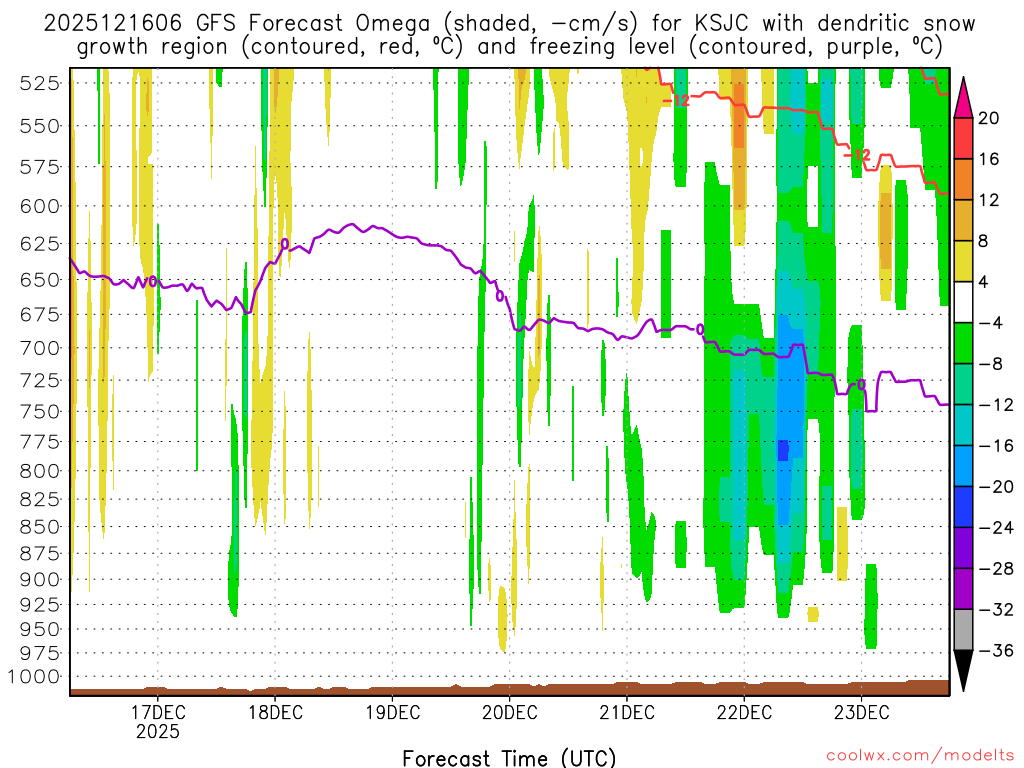The height and width of the screenshot is (768, 1024).
Task: Select the 20DEC date label
Action: pos(509,712)
